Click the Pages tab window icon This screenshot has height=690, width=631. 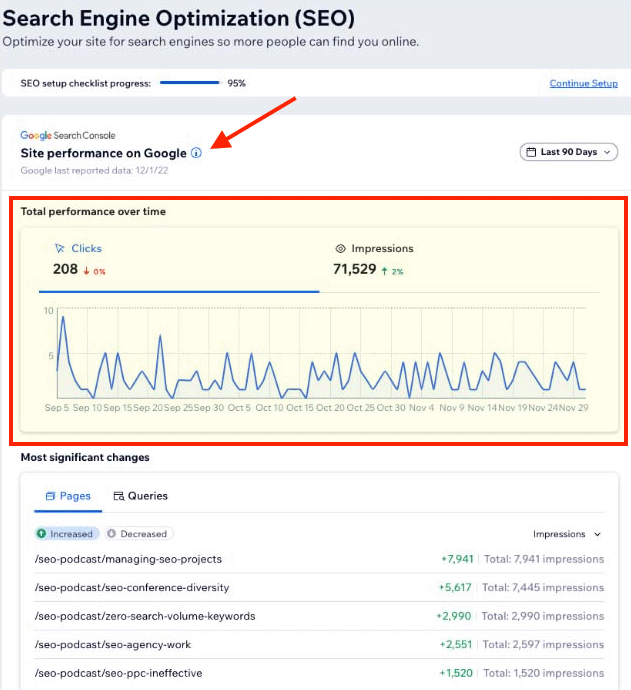(x=51, y=496)
